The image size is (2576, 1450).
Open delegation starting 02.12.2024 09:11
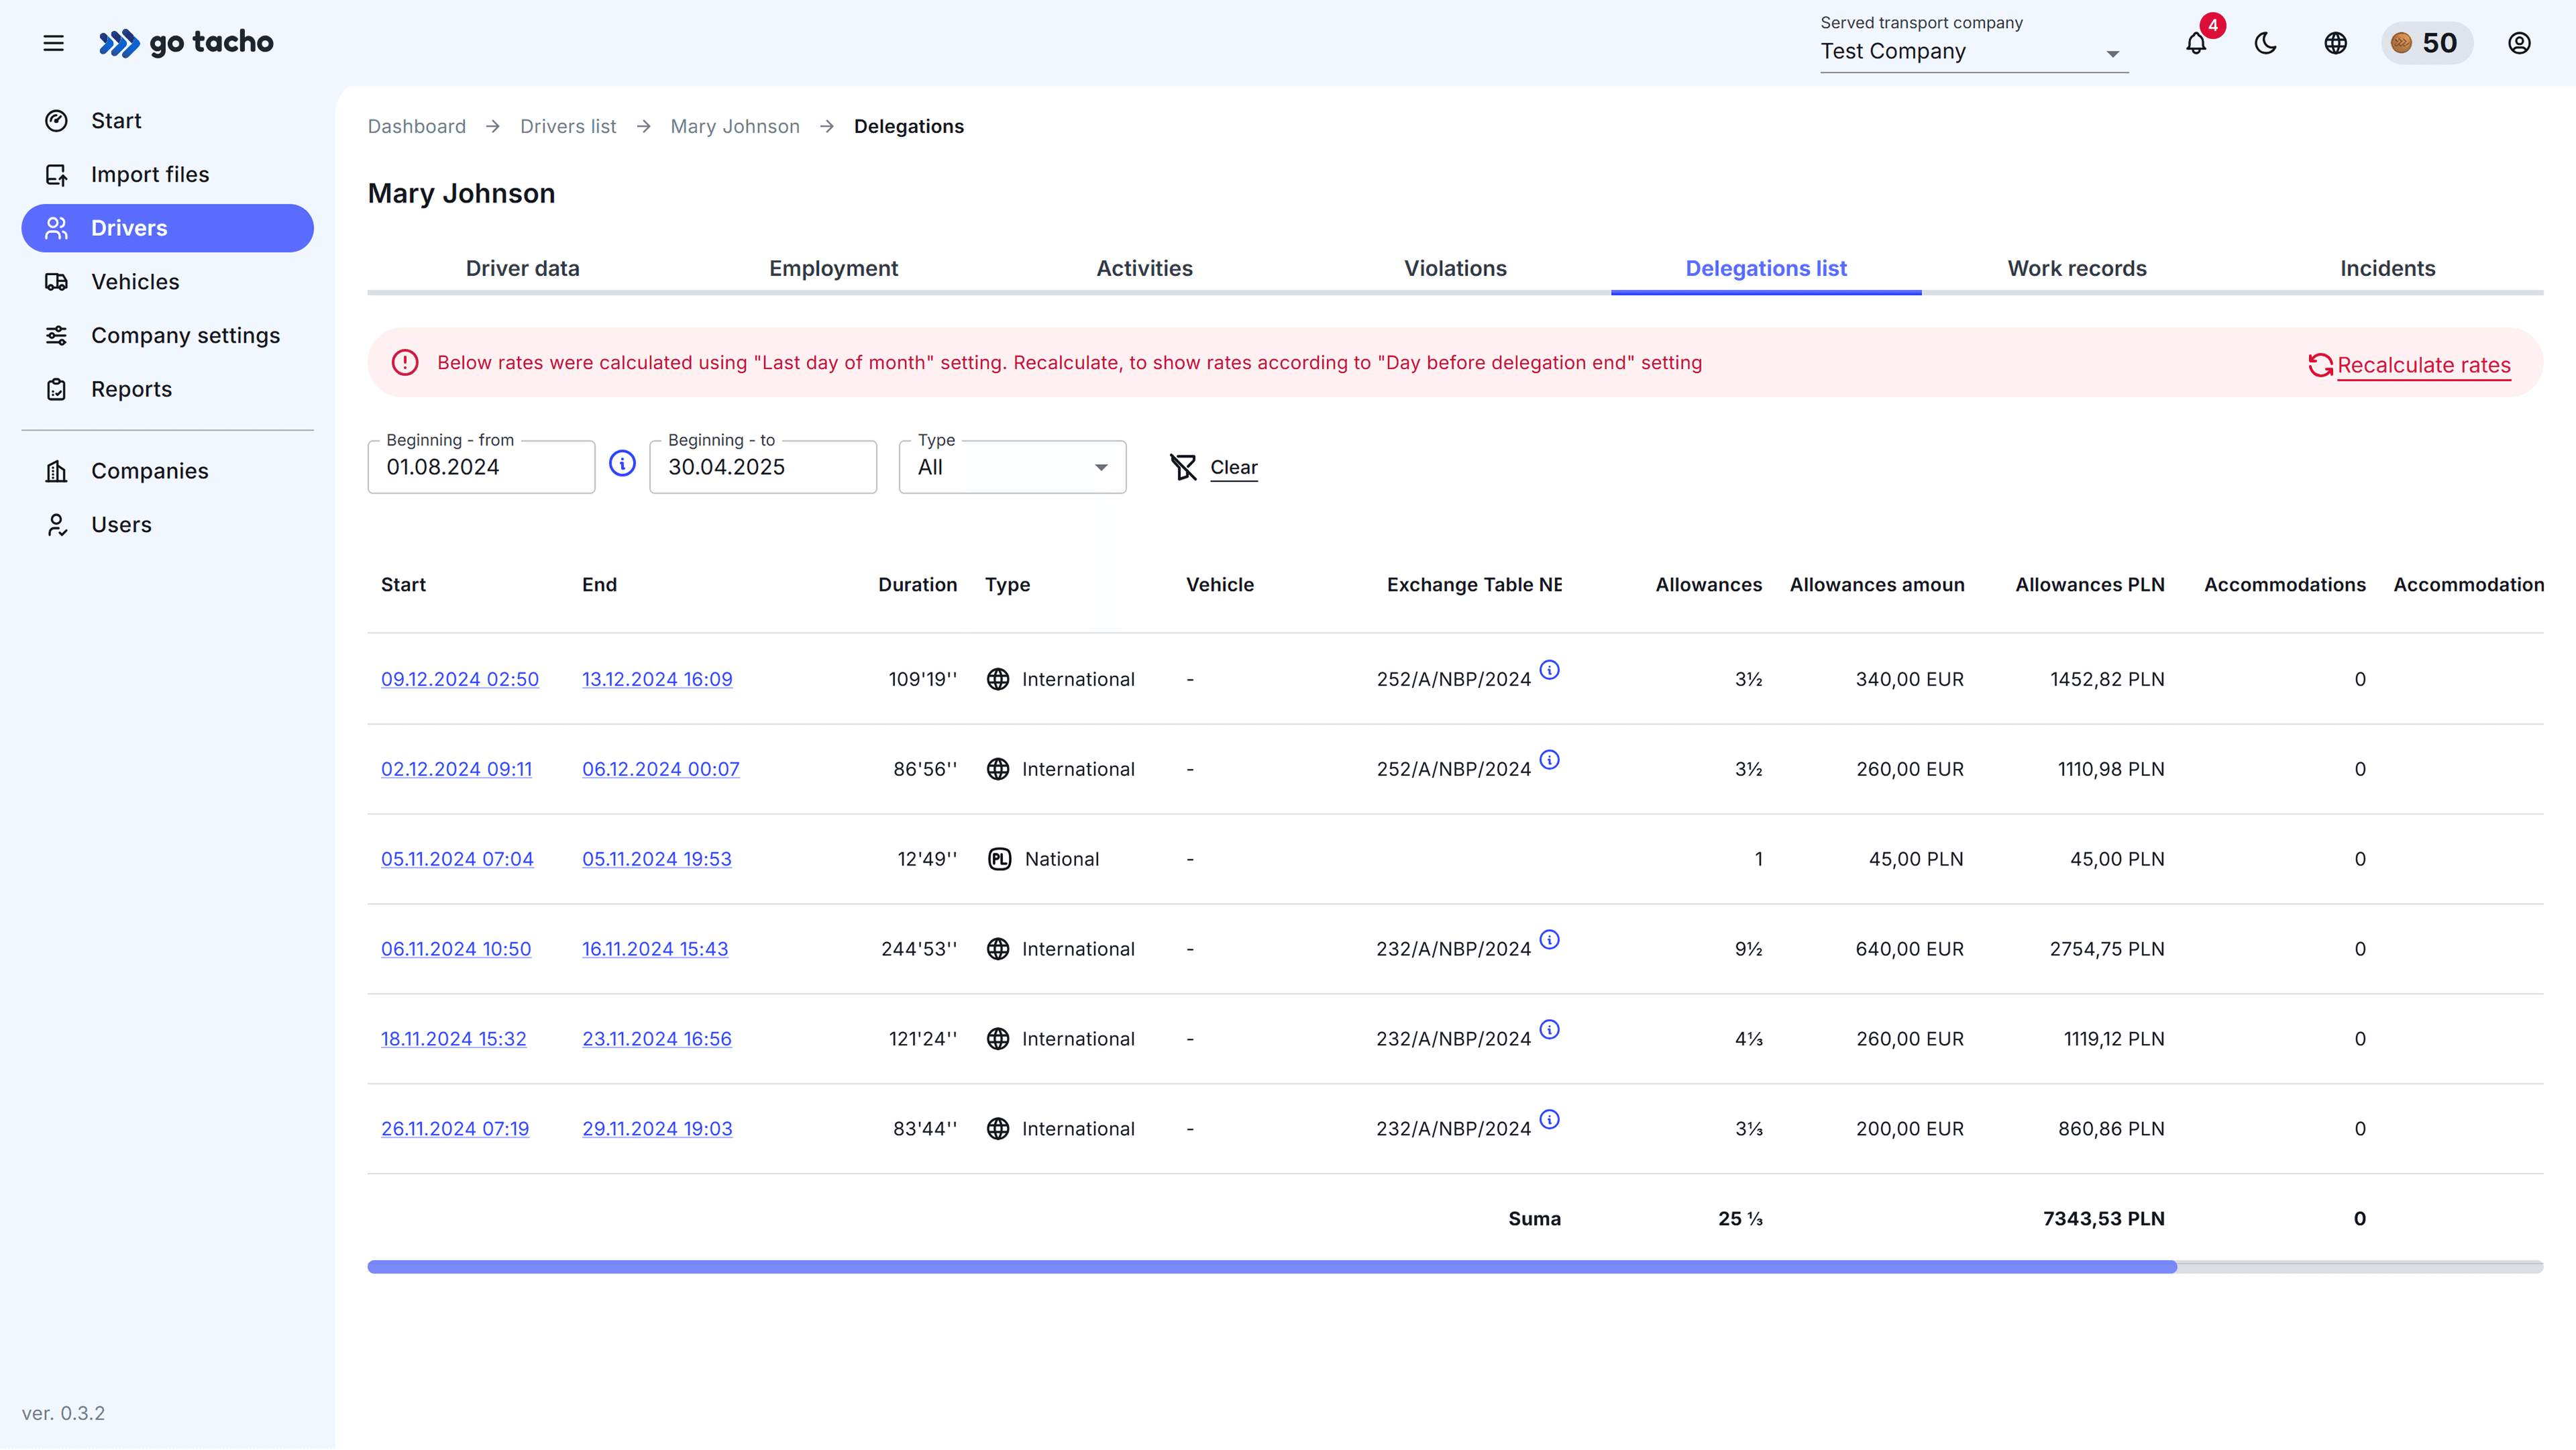[x=456, y=770]
